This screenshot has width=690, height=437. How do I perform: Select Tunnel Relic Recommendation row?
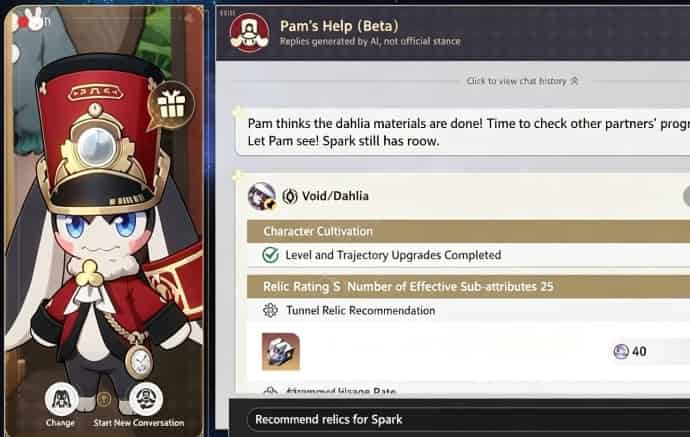(x=468, y=310)
